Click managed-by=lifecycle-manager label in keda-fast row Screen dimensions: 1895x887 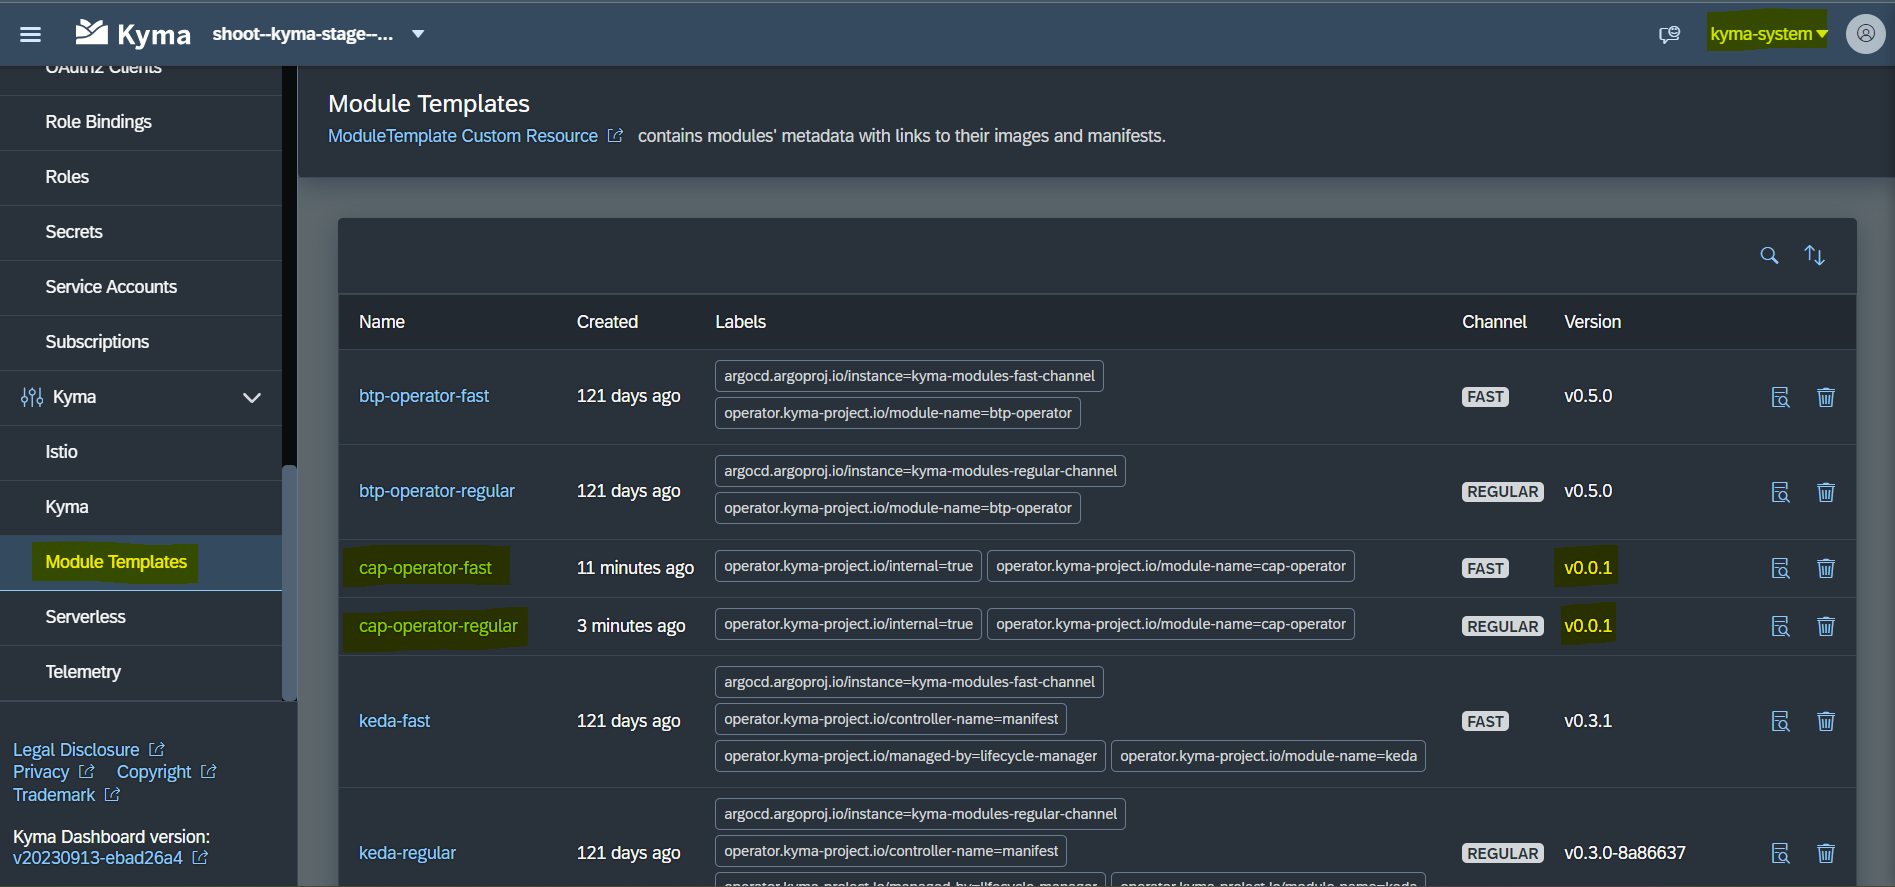pos(910,756)
